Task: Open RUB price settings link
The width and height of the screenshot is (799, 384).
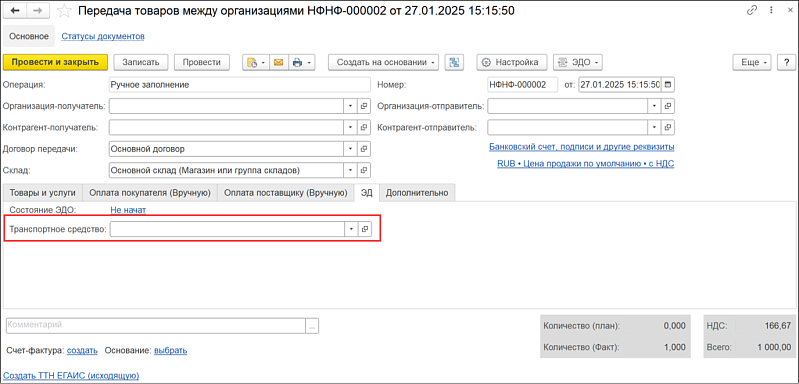Action: (585, 163)
